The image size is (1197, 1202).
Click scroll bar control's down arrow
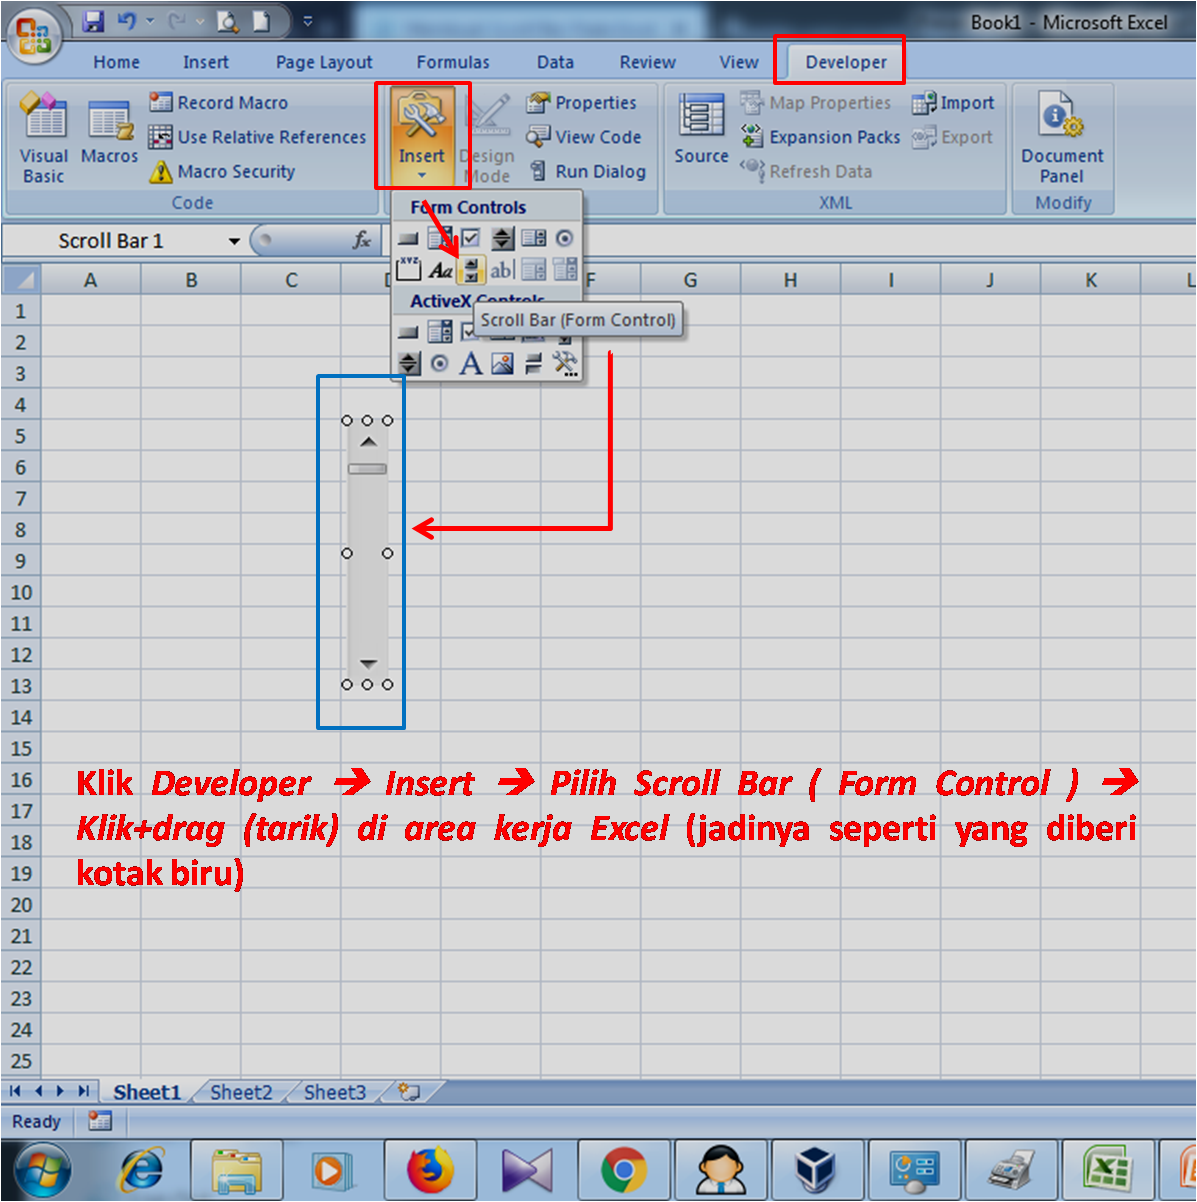click(368, 664)
